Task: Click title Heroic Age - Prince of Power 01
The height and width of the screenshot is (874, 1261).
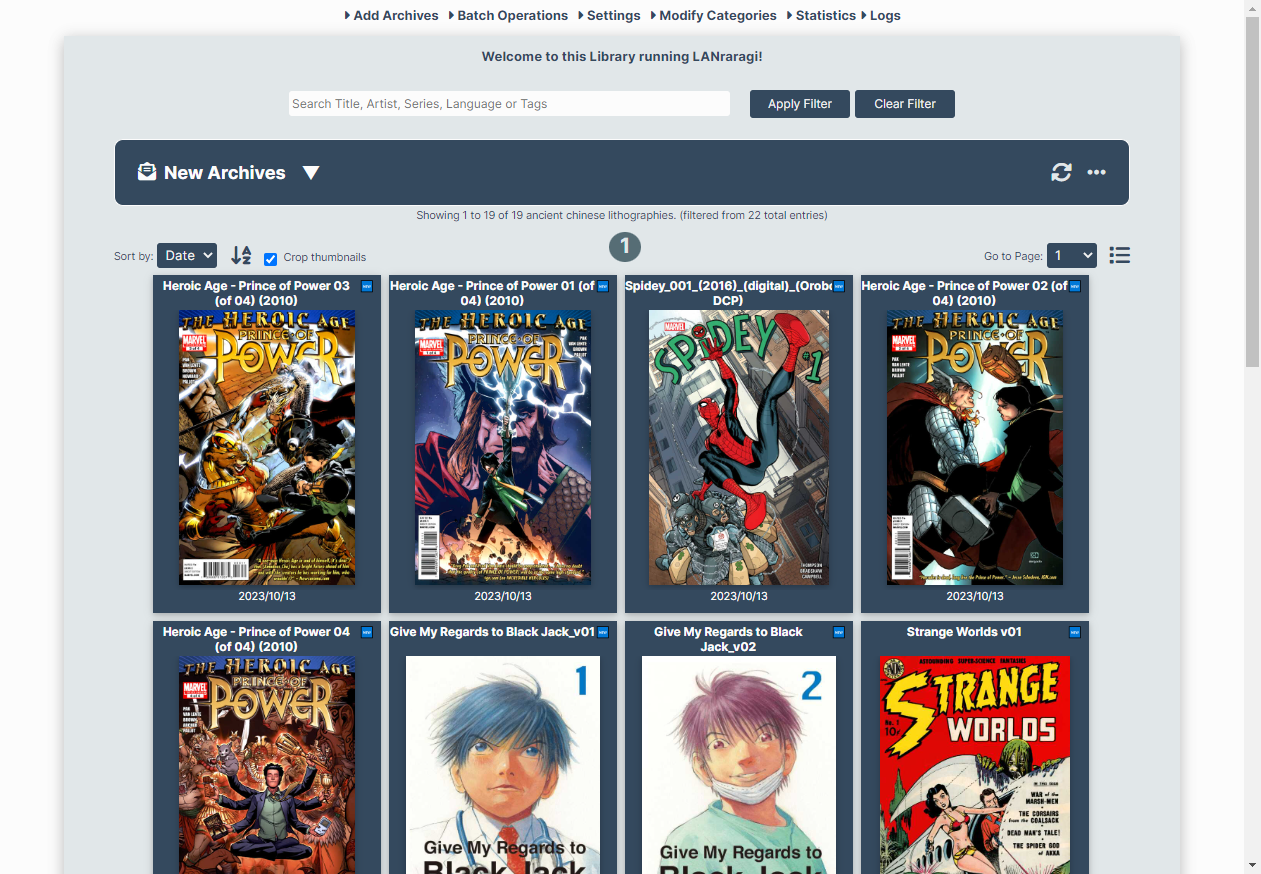Action: coord(492,293)
